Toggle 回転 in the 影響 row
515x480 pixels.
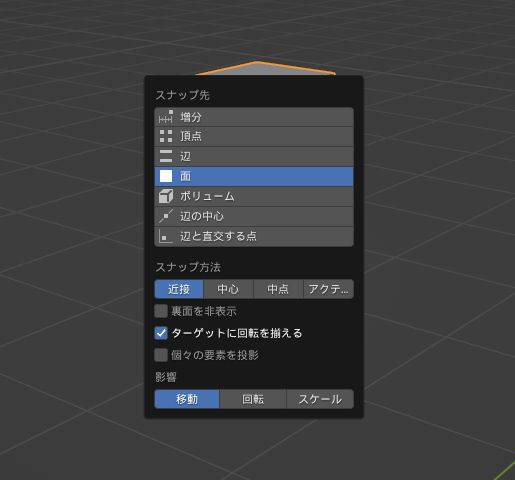(x=253, y=399)
